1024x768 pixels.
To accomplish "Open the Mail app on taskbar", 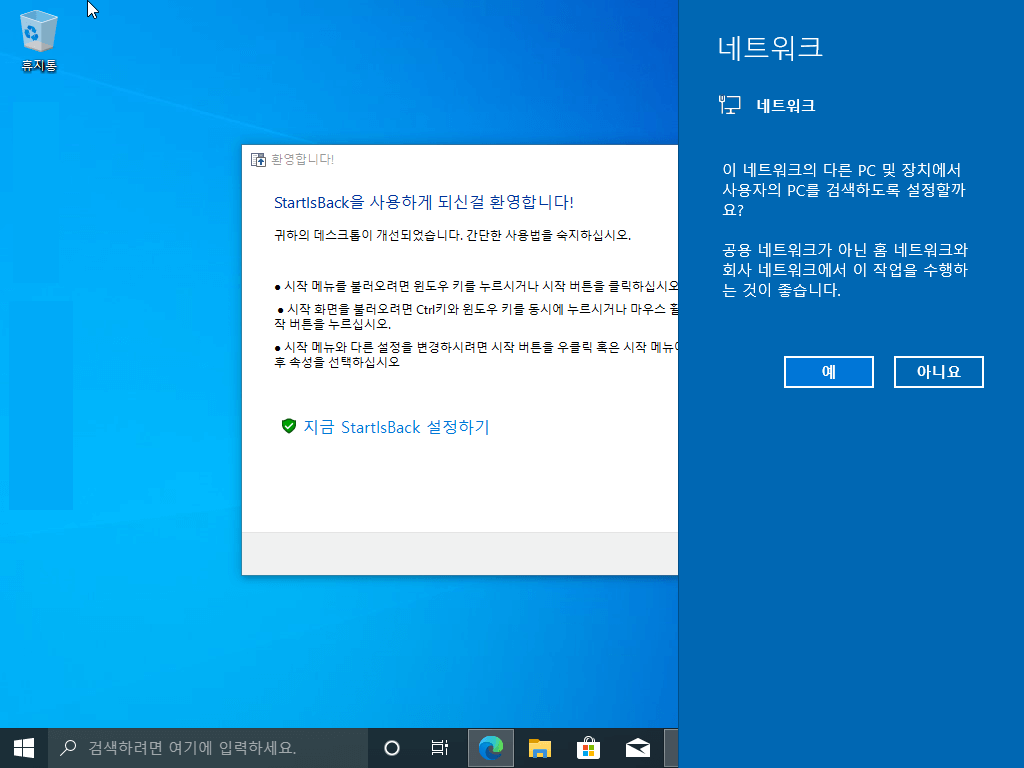I will tap(637, 748).
